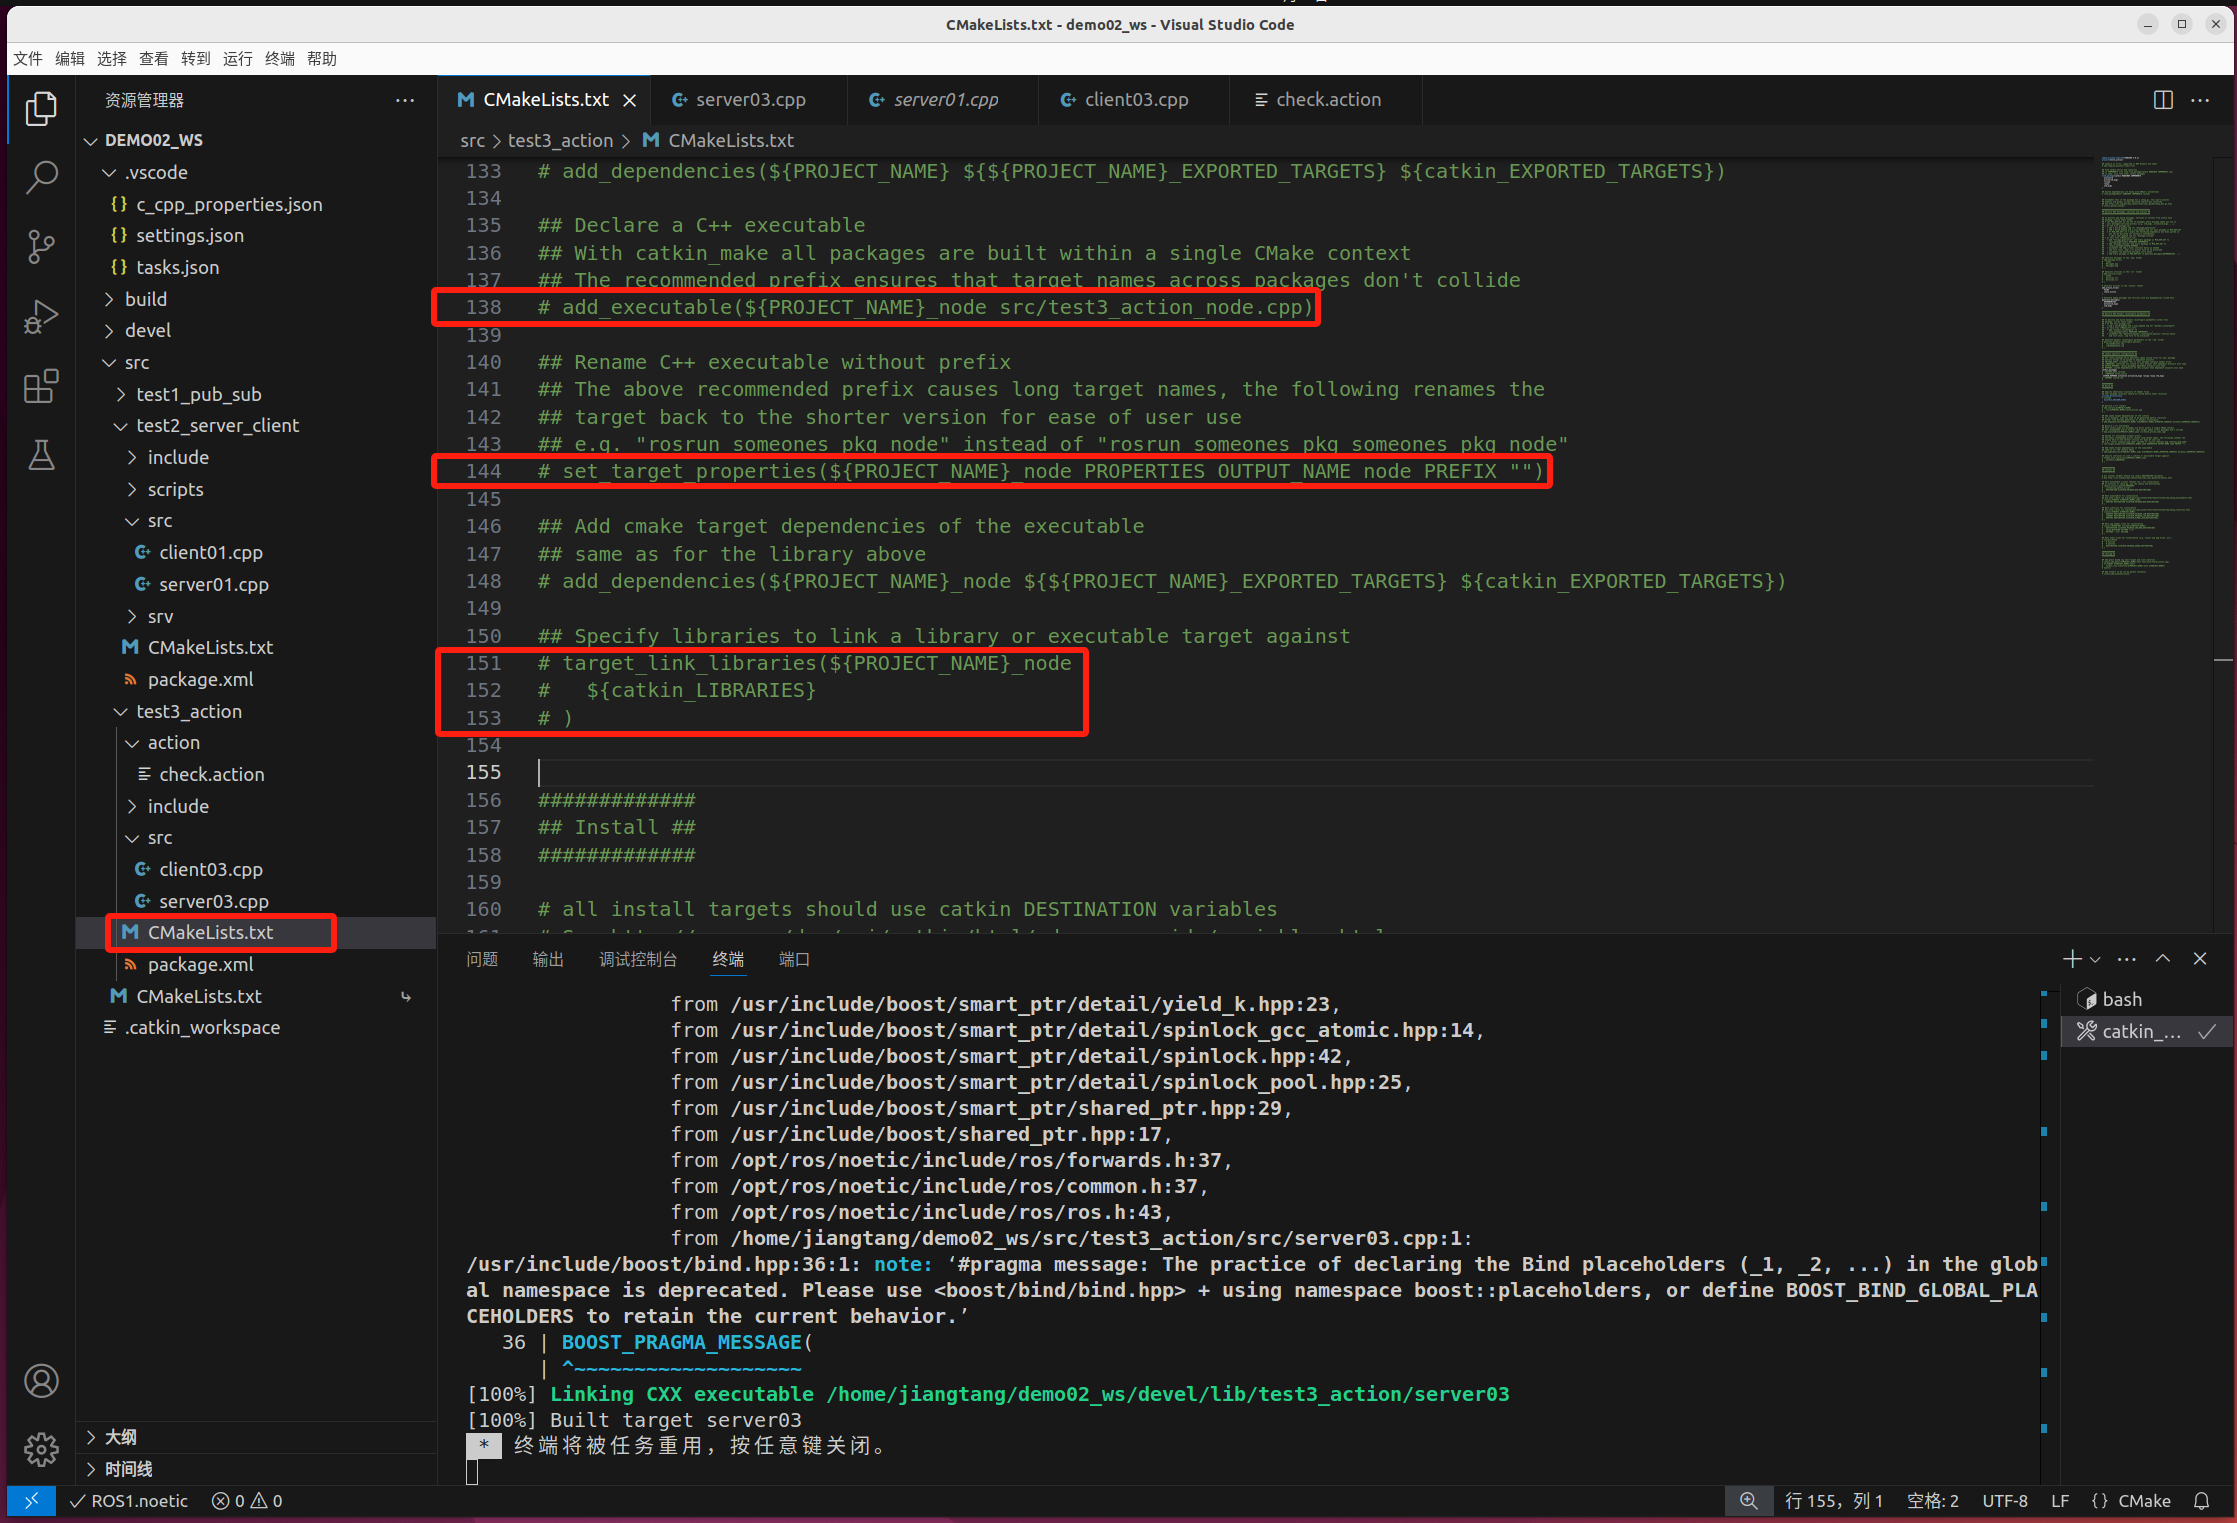Viewport: 2237px width, 1523px height.
Task: Expand the 大纲 outline section
Action: coord(120,1437)
